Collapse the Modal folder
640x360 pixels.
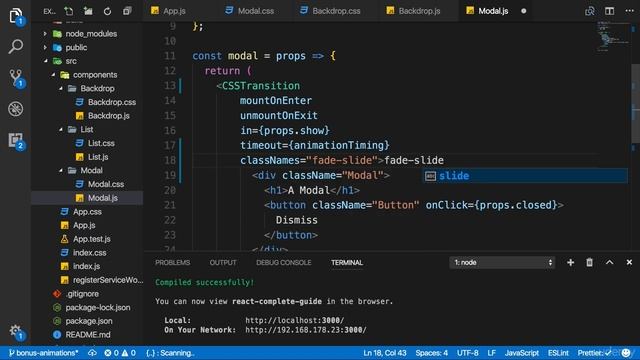(80, 171)
